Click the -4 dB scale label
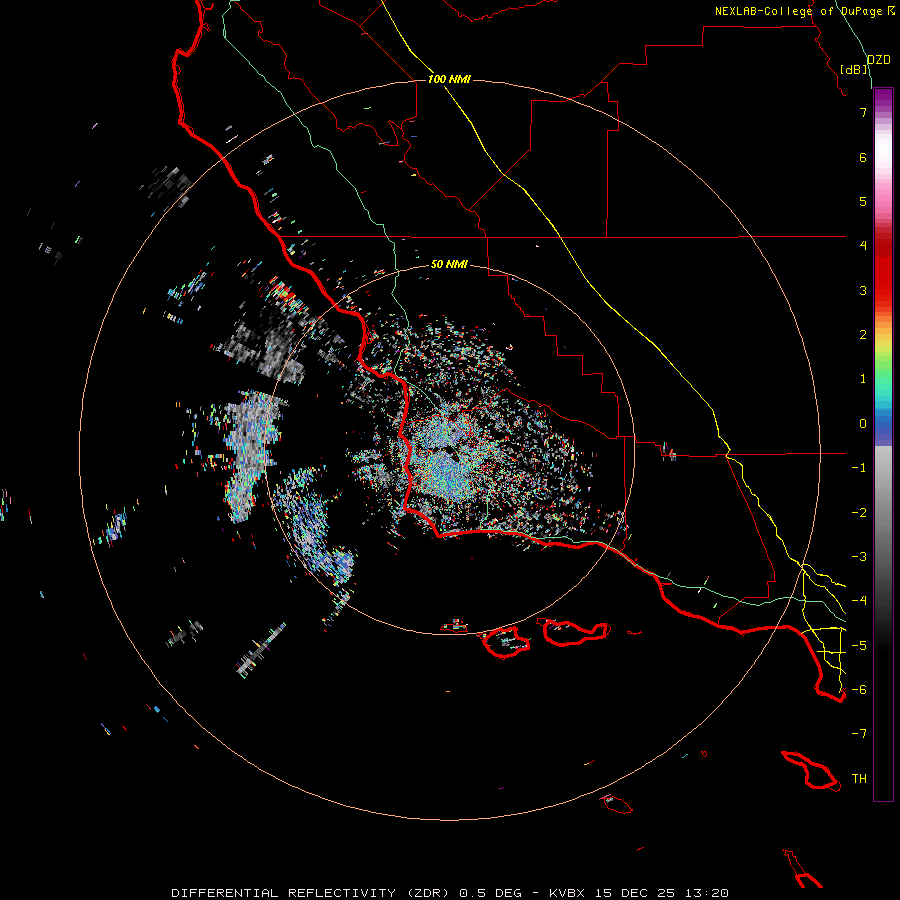The height and width of the screenshot is (900, 900). 859,601
